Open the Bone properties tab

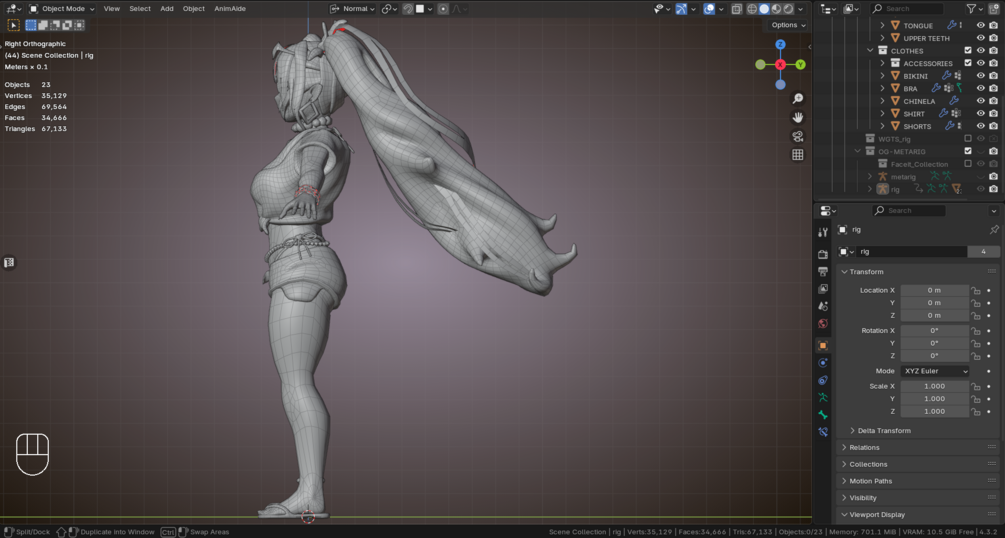click(823, 415)
